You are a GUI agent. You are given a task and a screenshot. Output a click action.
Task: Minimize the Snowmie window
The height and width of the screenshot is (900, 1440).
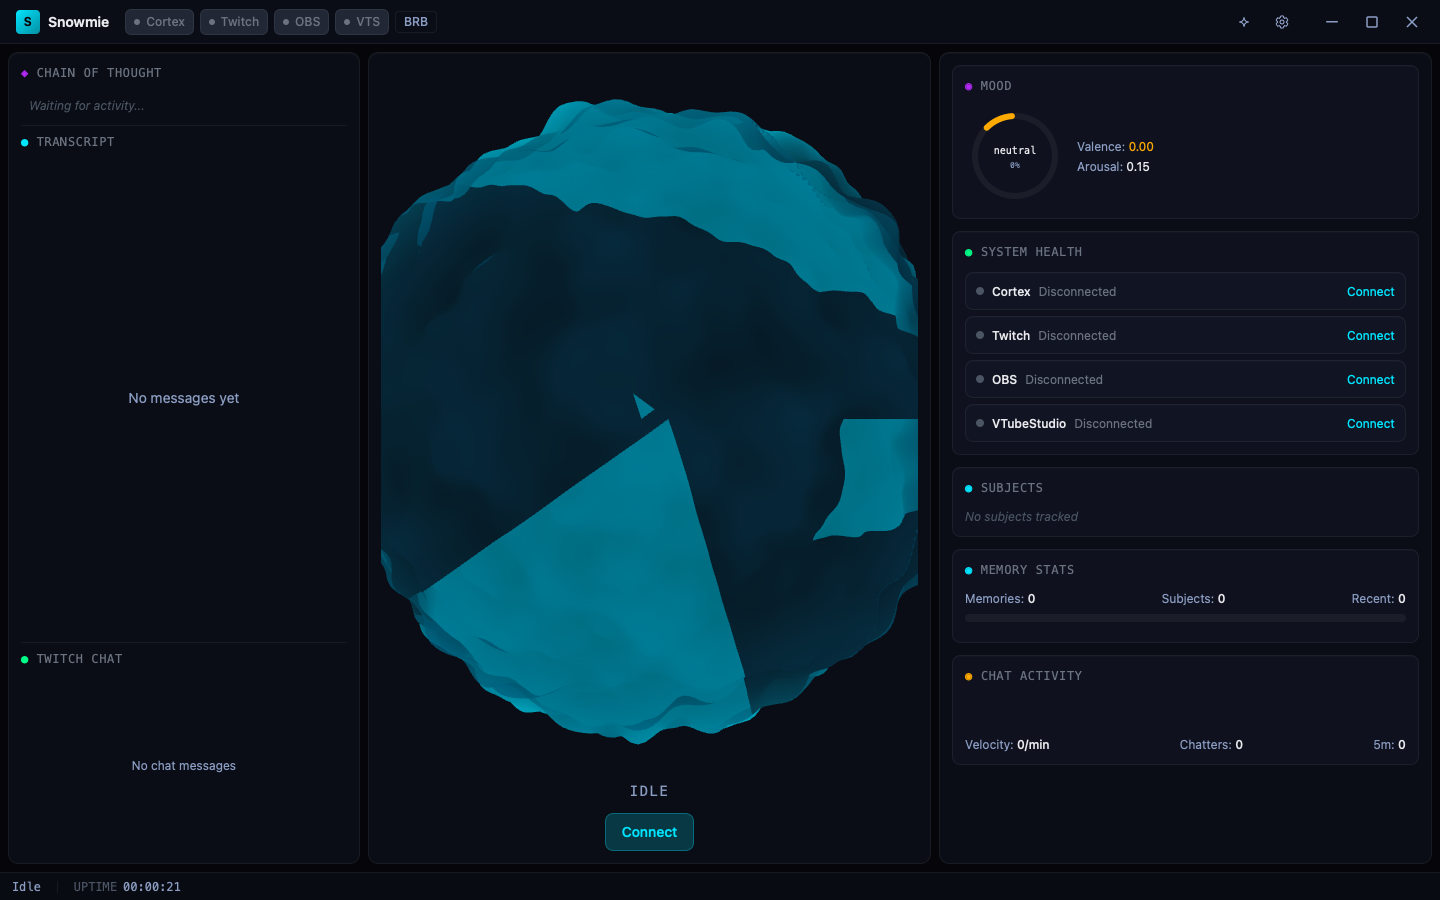click(1332, 22)
